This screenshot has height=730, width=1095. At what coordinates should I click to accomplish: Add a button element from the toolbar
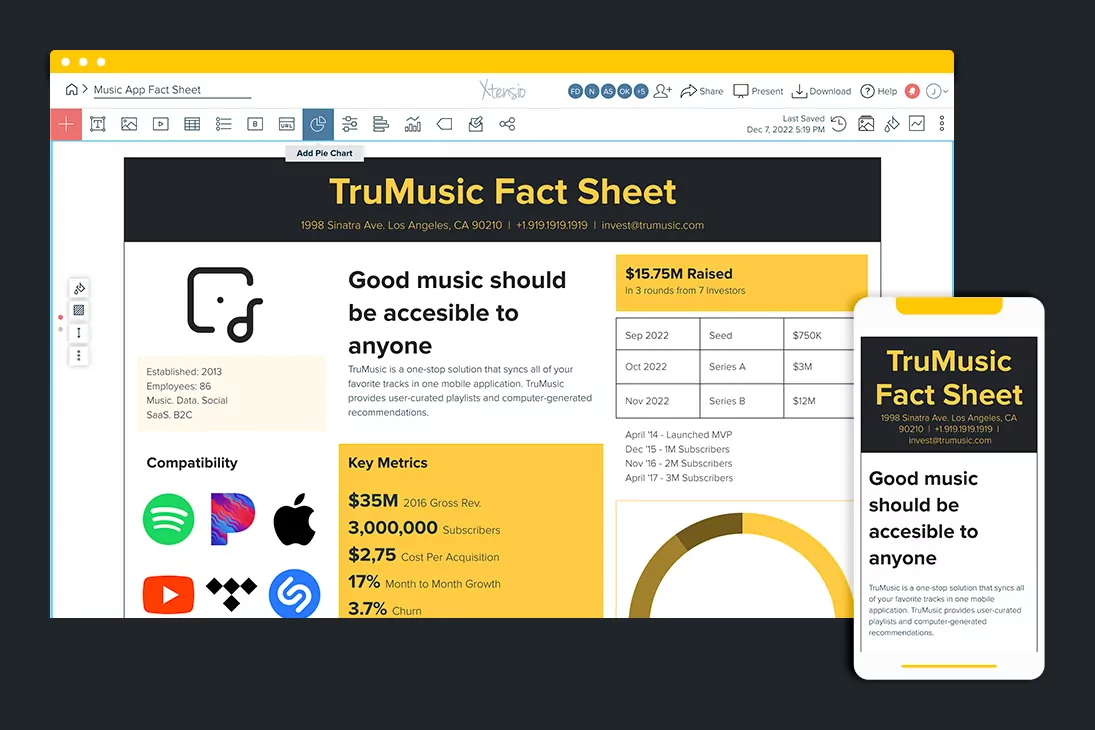[x=255, y=124]
